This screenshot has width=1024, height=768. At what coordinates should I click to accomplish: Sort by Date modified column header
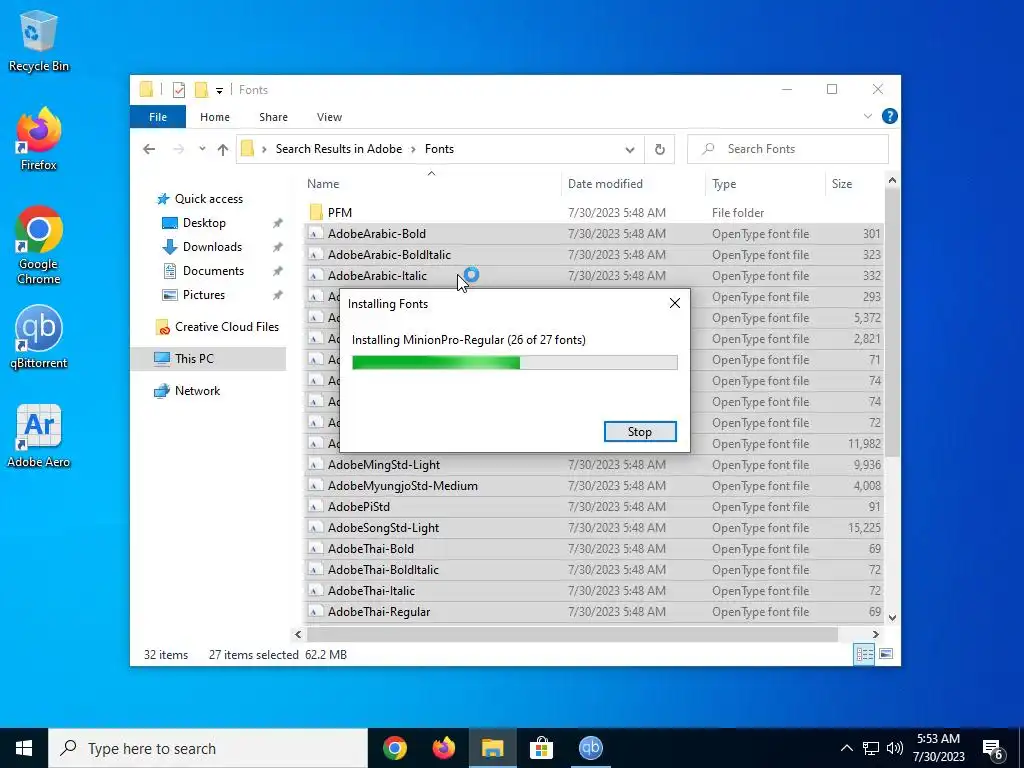pos(633,184)
